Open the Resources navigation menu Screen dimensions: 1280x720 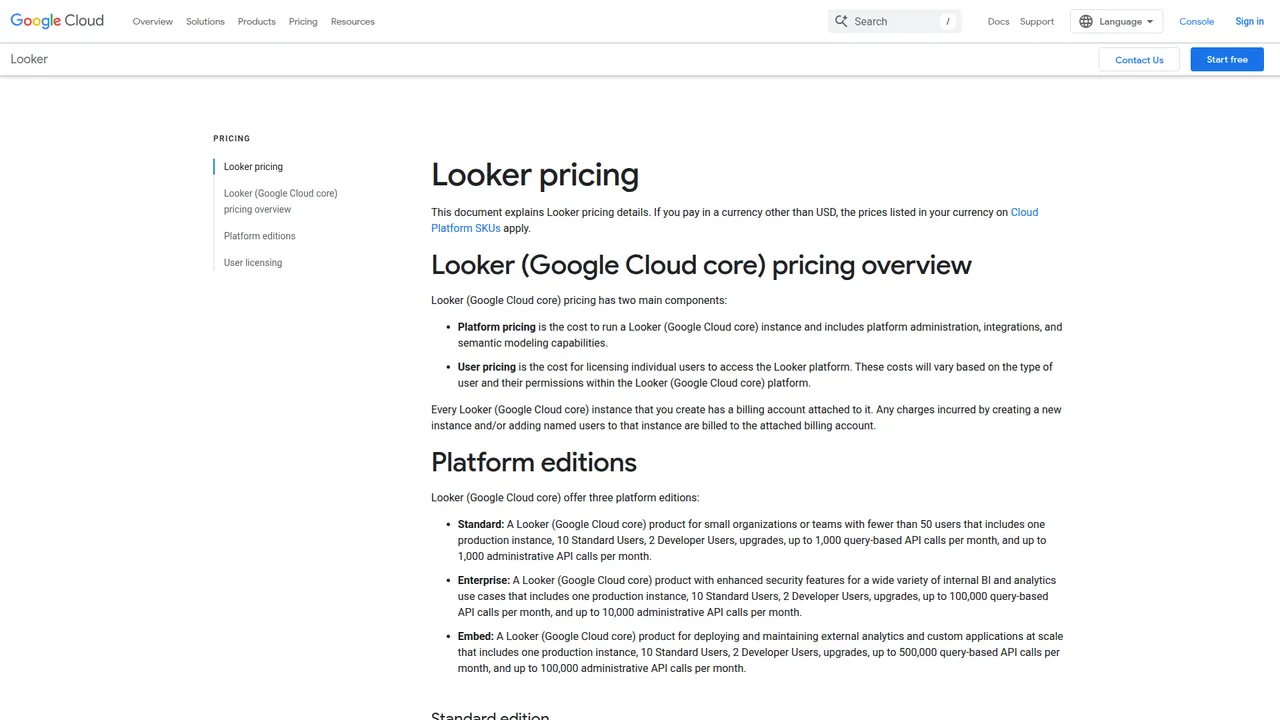pyautogui.click(x=352, y=21)
